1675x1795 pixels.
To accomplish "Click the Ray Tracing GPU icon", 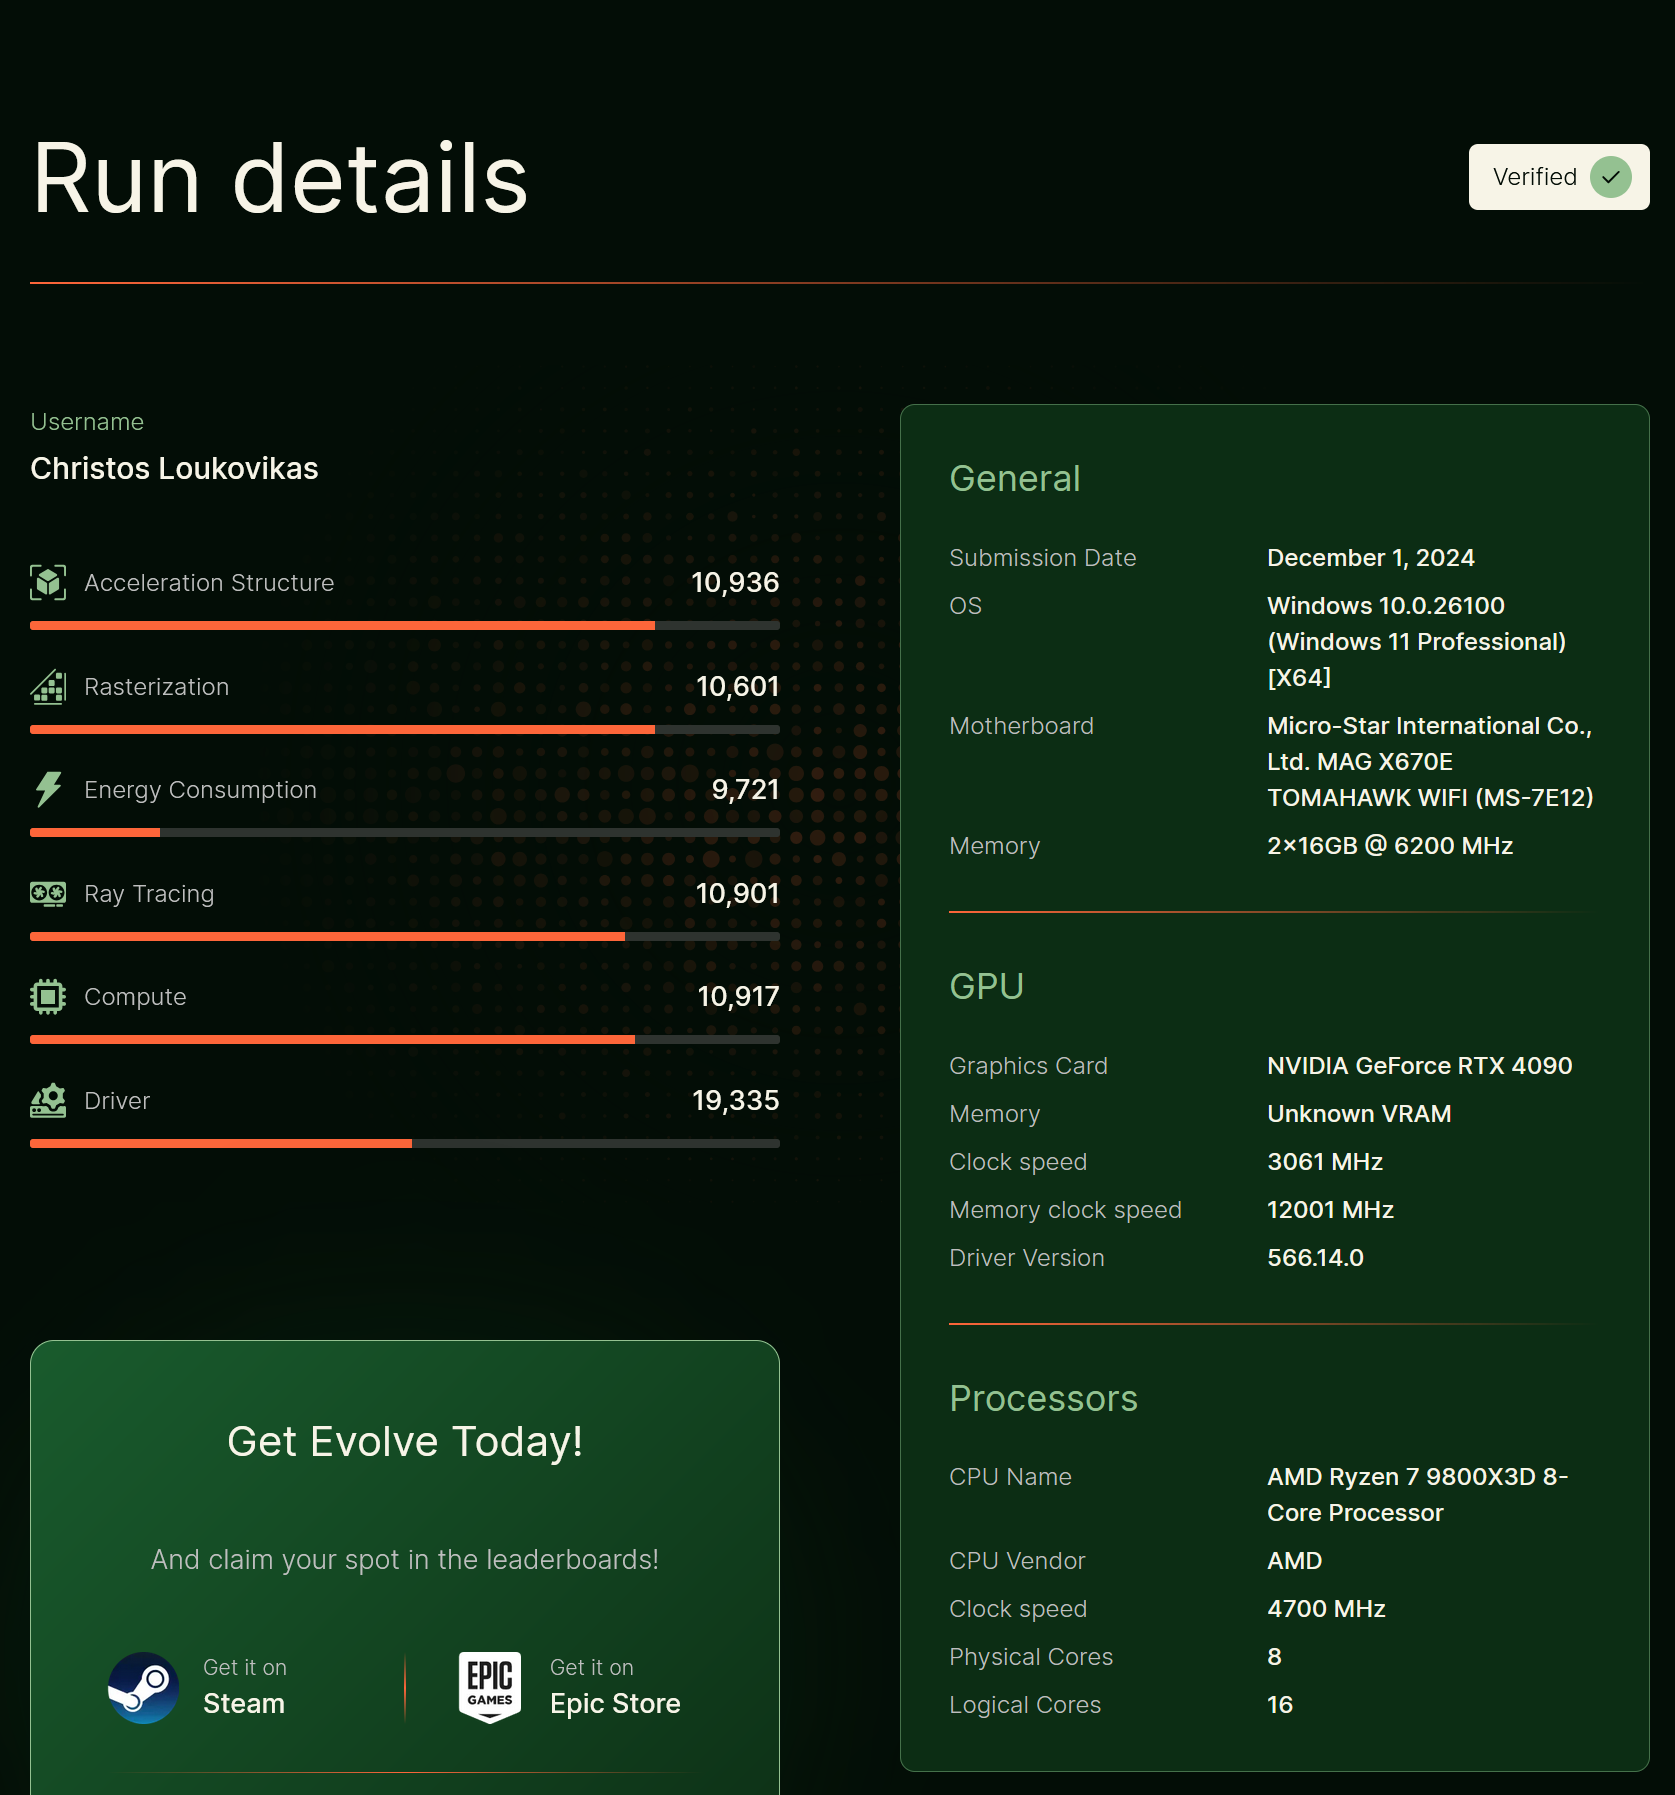I will (x=48, y=893).
